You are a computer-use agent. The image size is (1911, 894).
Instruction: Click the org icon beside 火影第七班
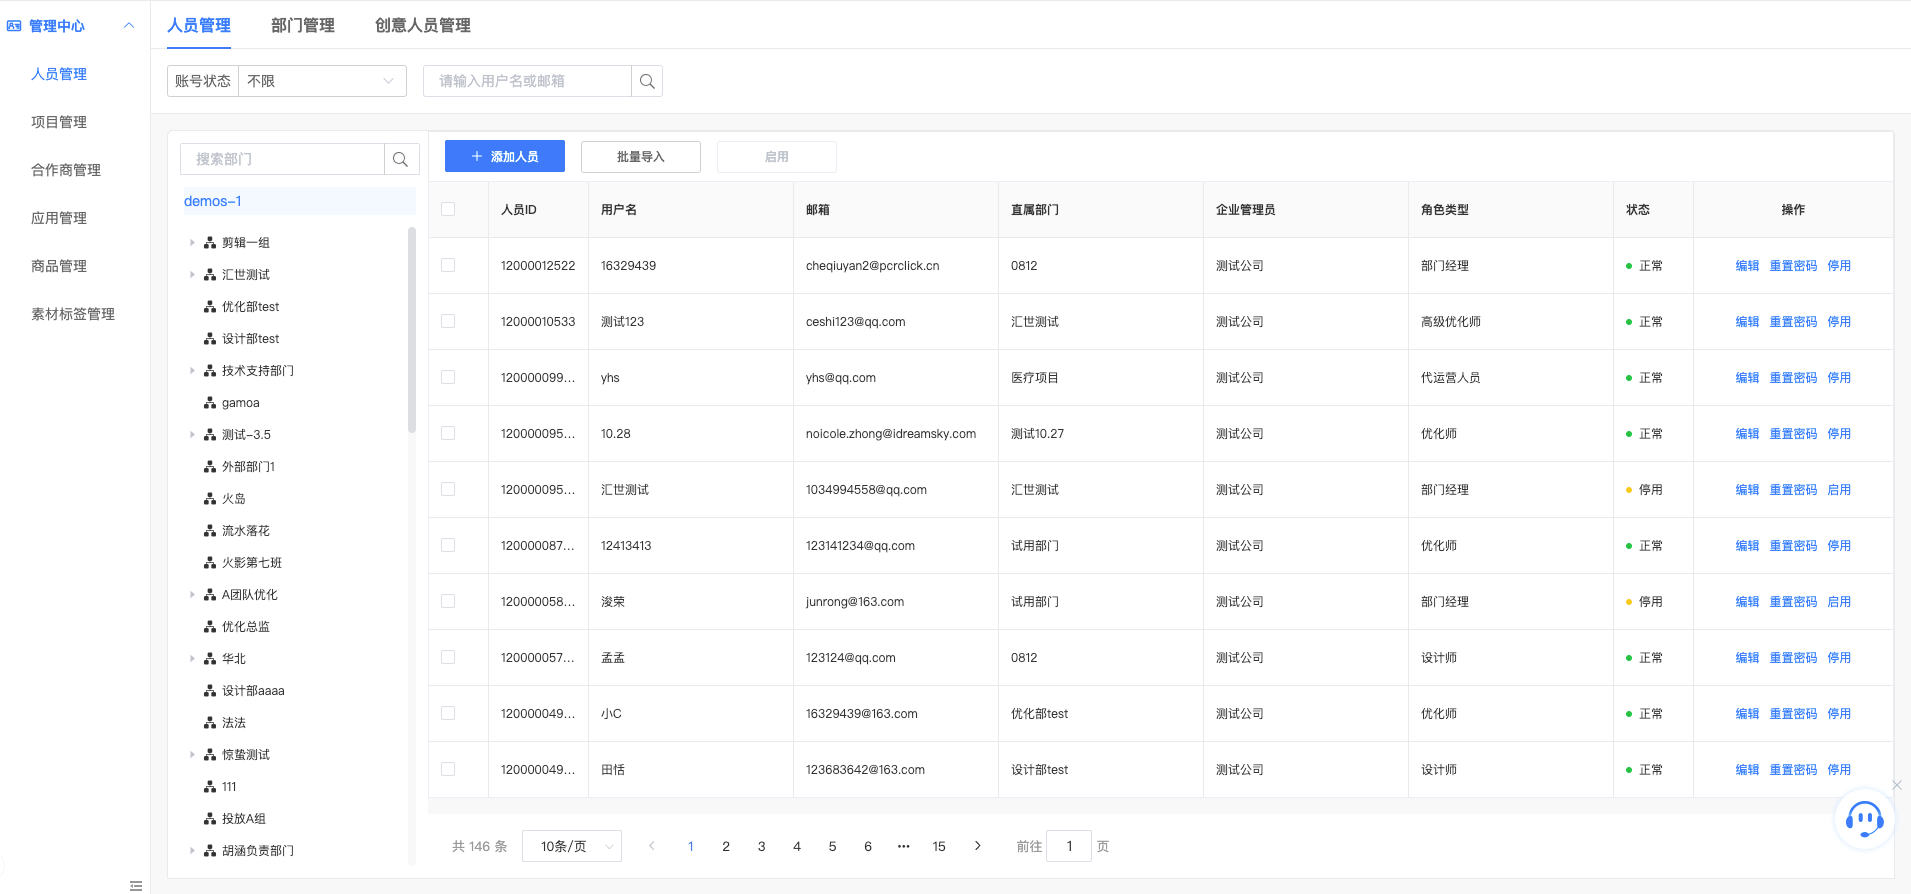click(210, 563)
